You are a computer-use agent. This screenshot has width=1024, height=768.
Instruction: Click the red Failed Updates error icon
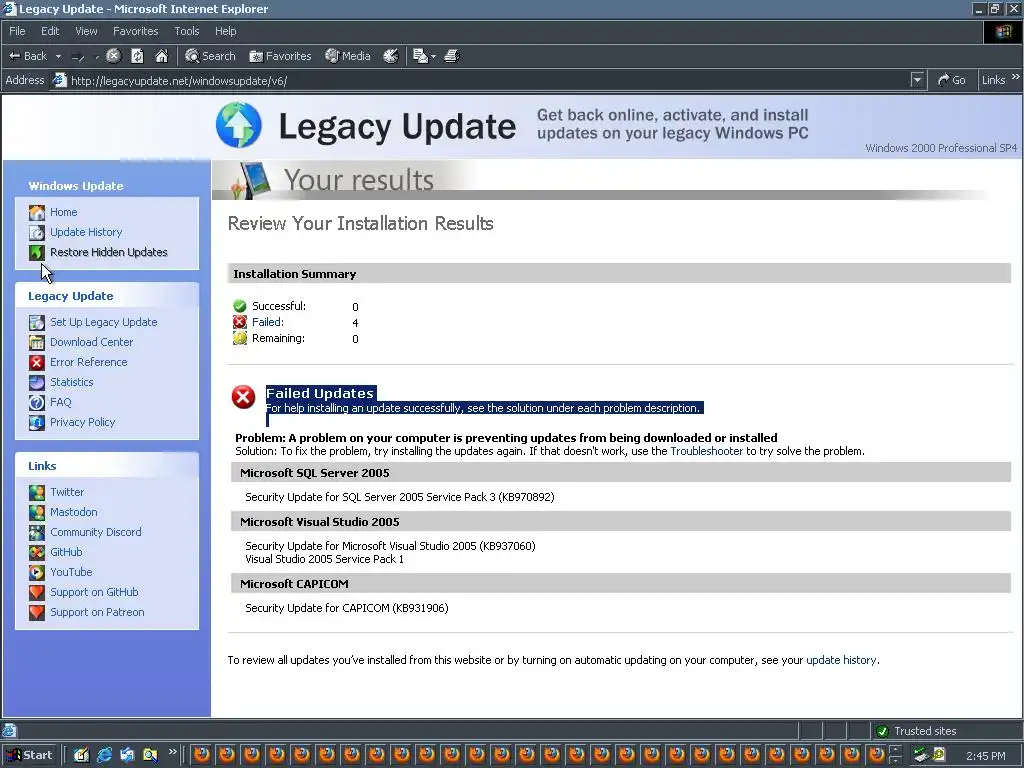pos(243,396)
